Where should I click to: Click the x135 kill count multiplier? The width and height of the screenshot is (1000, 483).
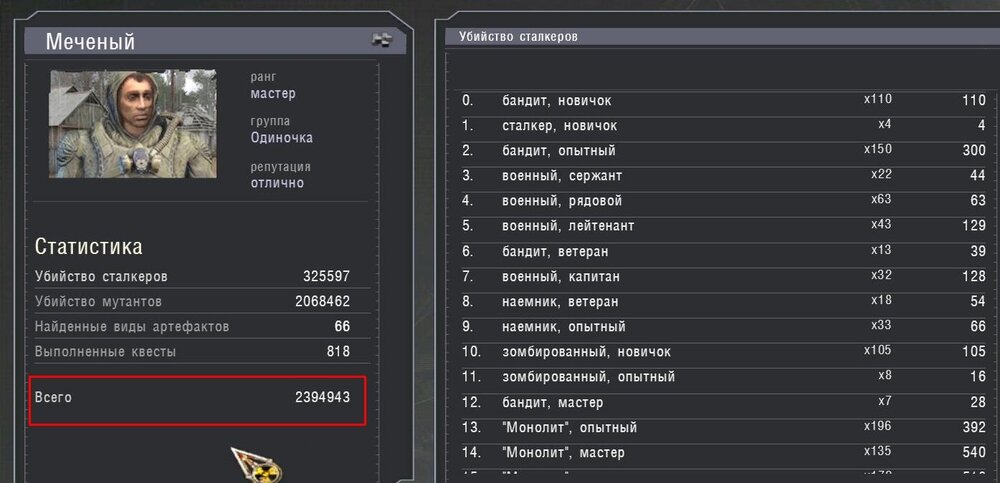tap(878, 451)
